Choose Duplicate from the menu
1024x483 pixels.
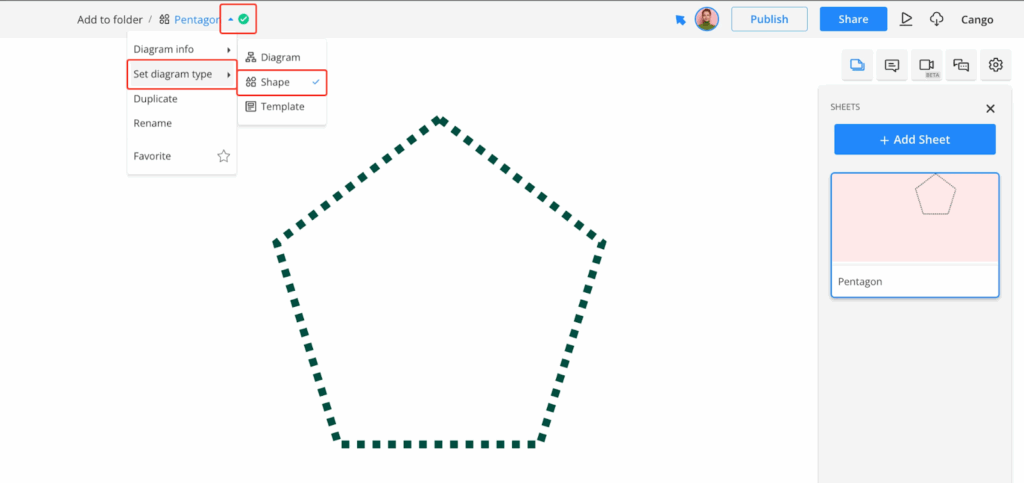point(156,99)
